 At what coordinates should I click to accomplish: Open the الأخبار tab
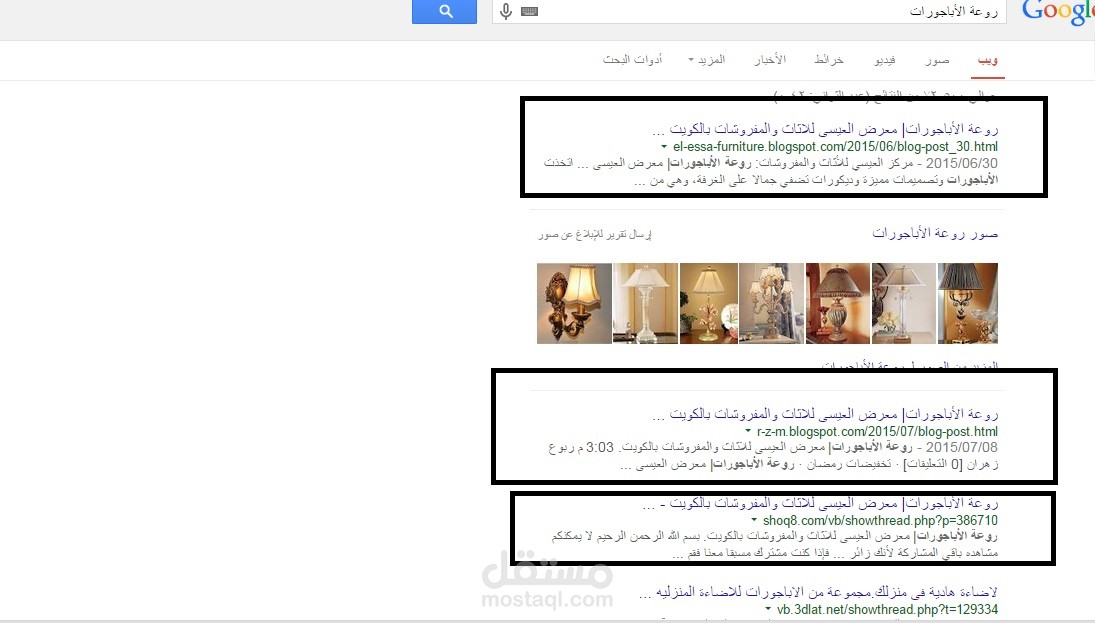[x=770, y=60]
